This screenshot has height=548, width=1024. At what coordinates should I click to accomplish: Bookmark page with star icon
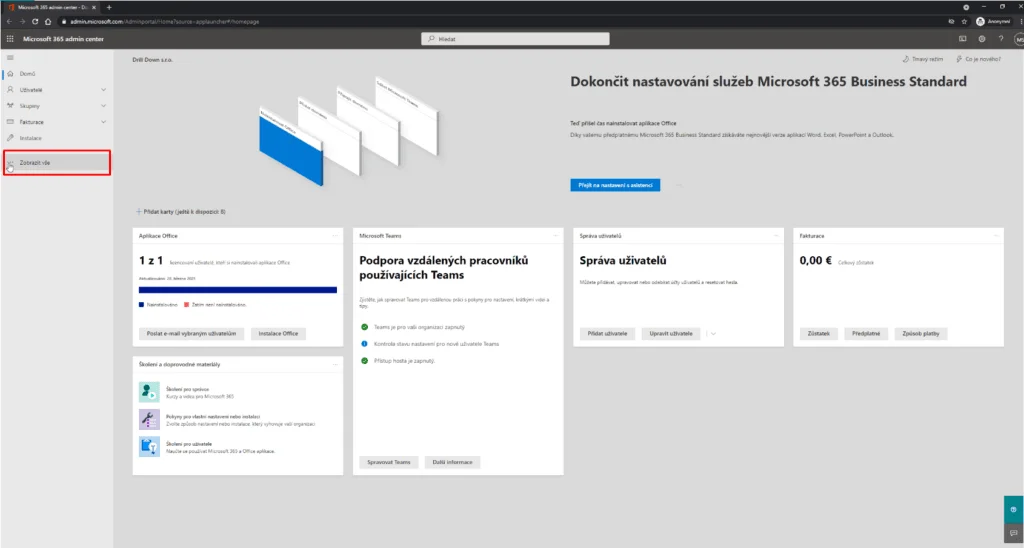coord(964,22)
